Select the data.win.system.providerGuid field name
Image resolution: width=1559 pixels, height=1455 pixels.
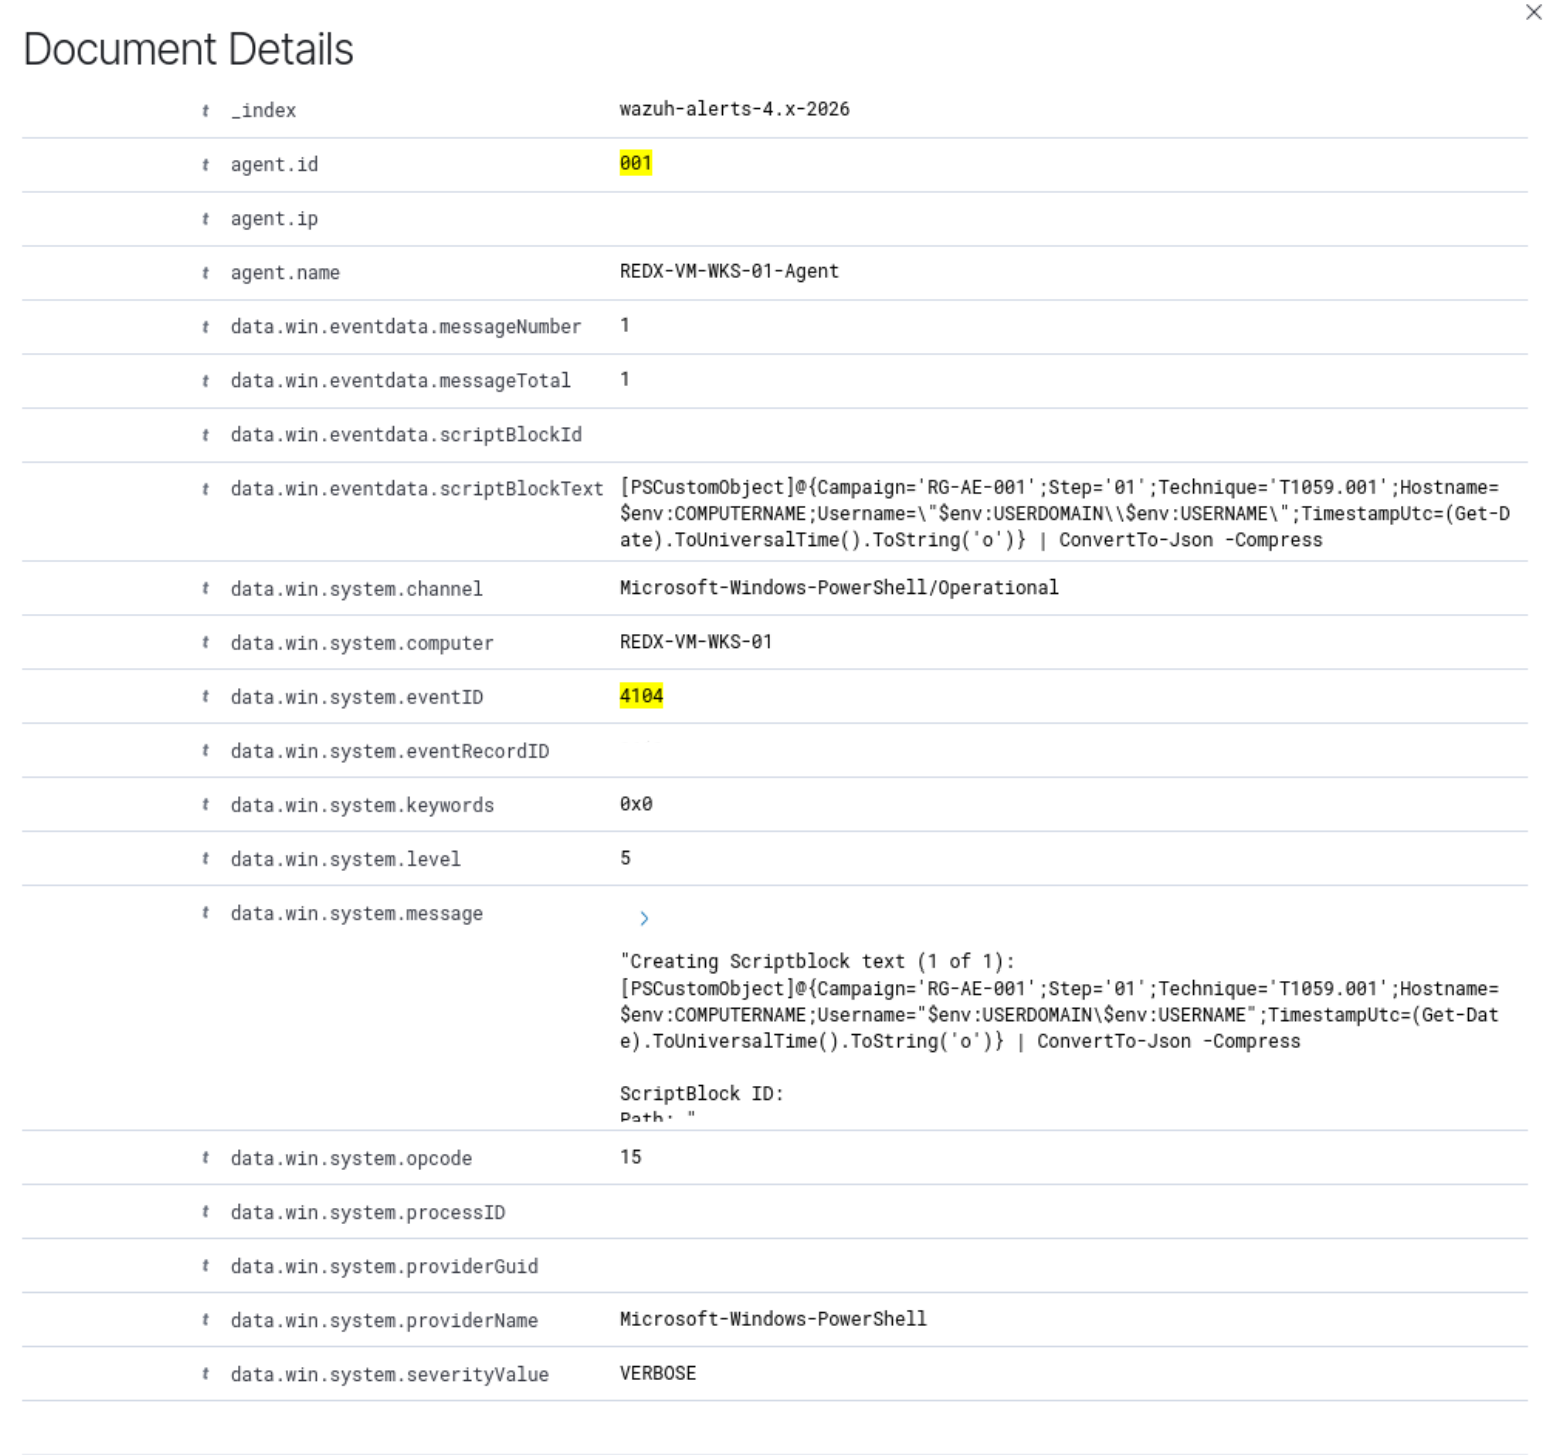[384, 1266]
